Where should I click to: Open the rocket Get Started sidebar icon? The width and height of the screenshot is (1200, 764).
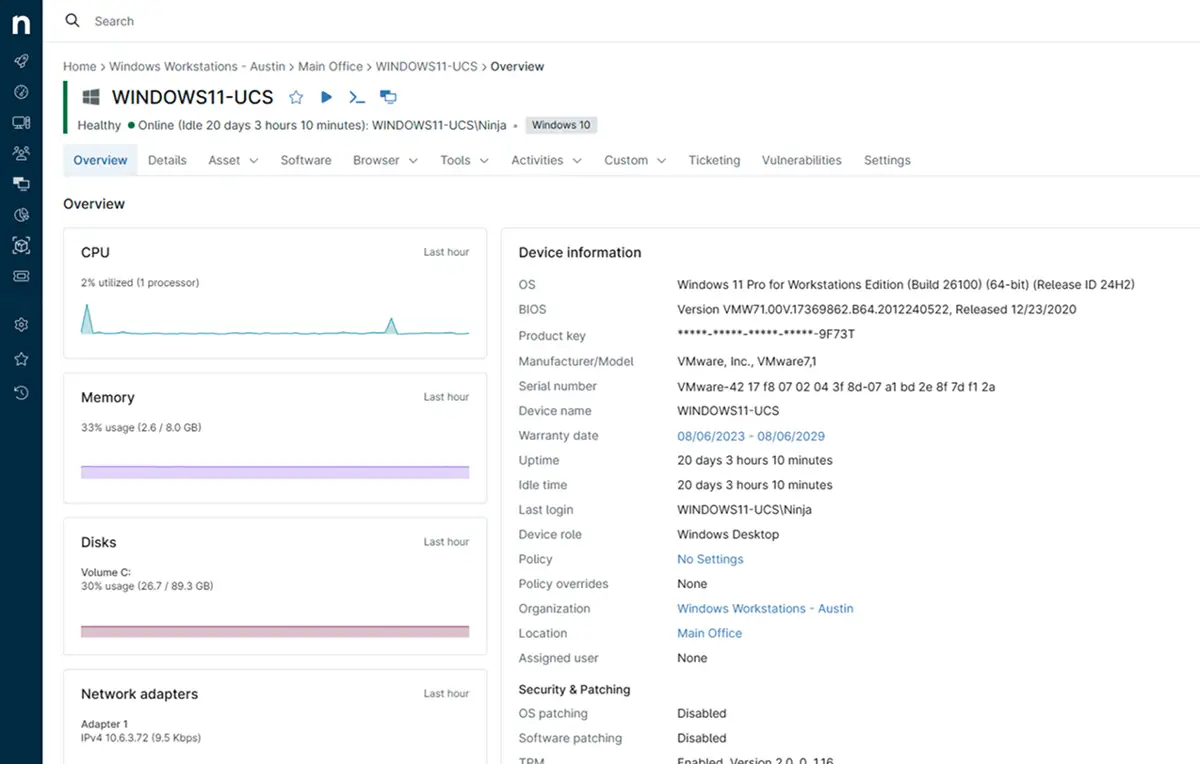coord(21,61)
